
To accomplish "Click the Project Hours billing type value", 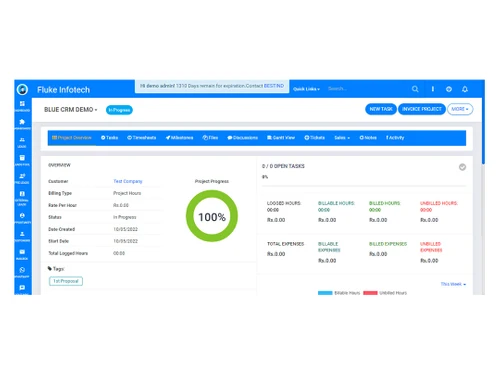I will pyautogui.click(x=127, y=193).
